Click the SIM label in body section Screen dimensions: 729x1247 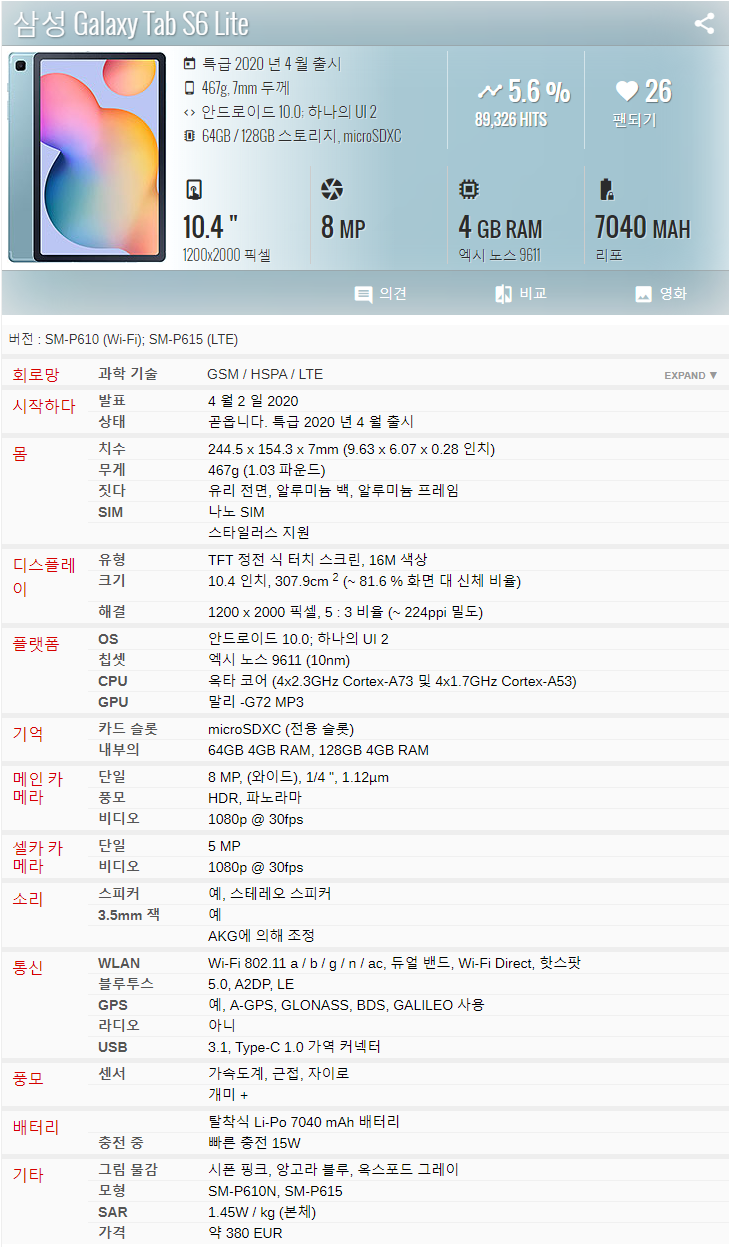coord(111,512)
